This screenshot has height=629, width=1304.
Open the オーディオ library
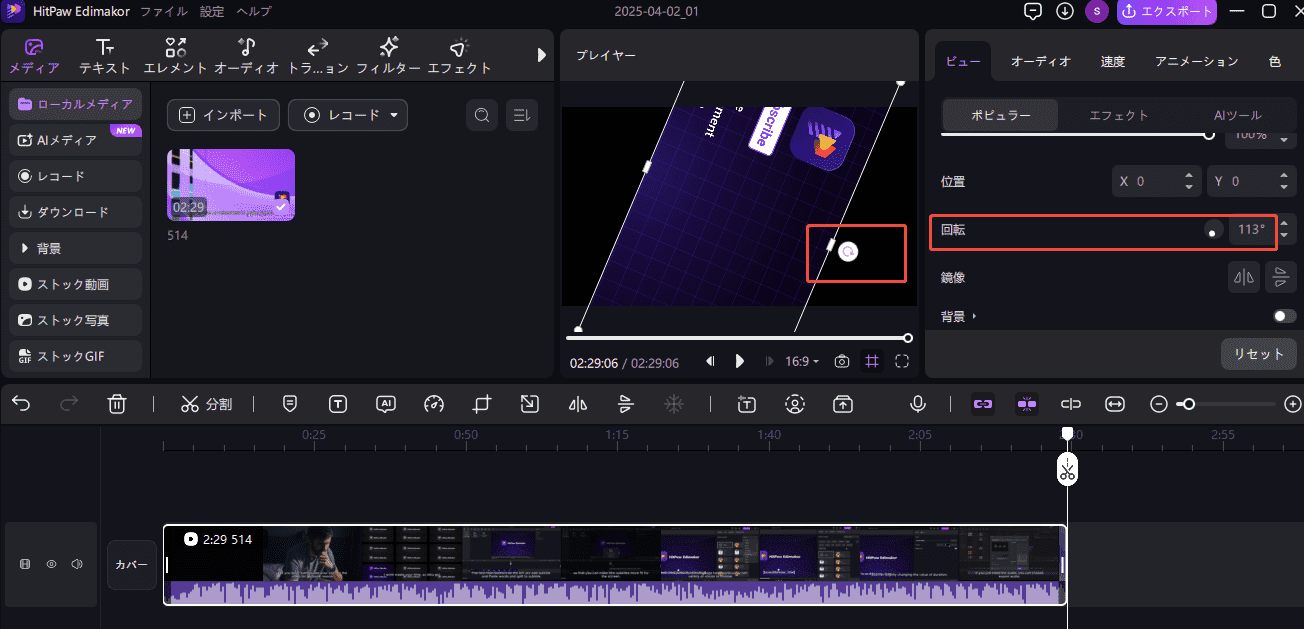246,55
